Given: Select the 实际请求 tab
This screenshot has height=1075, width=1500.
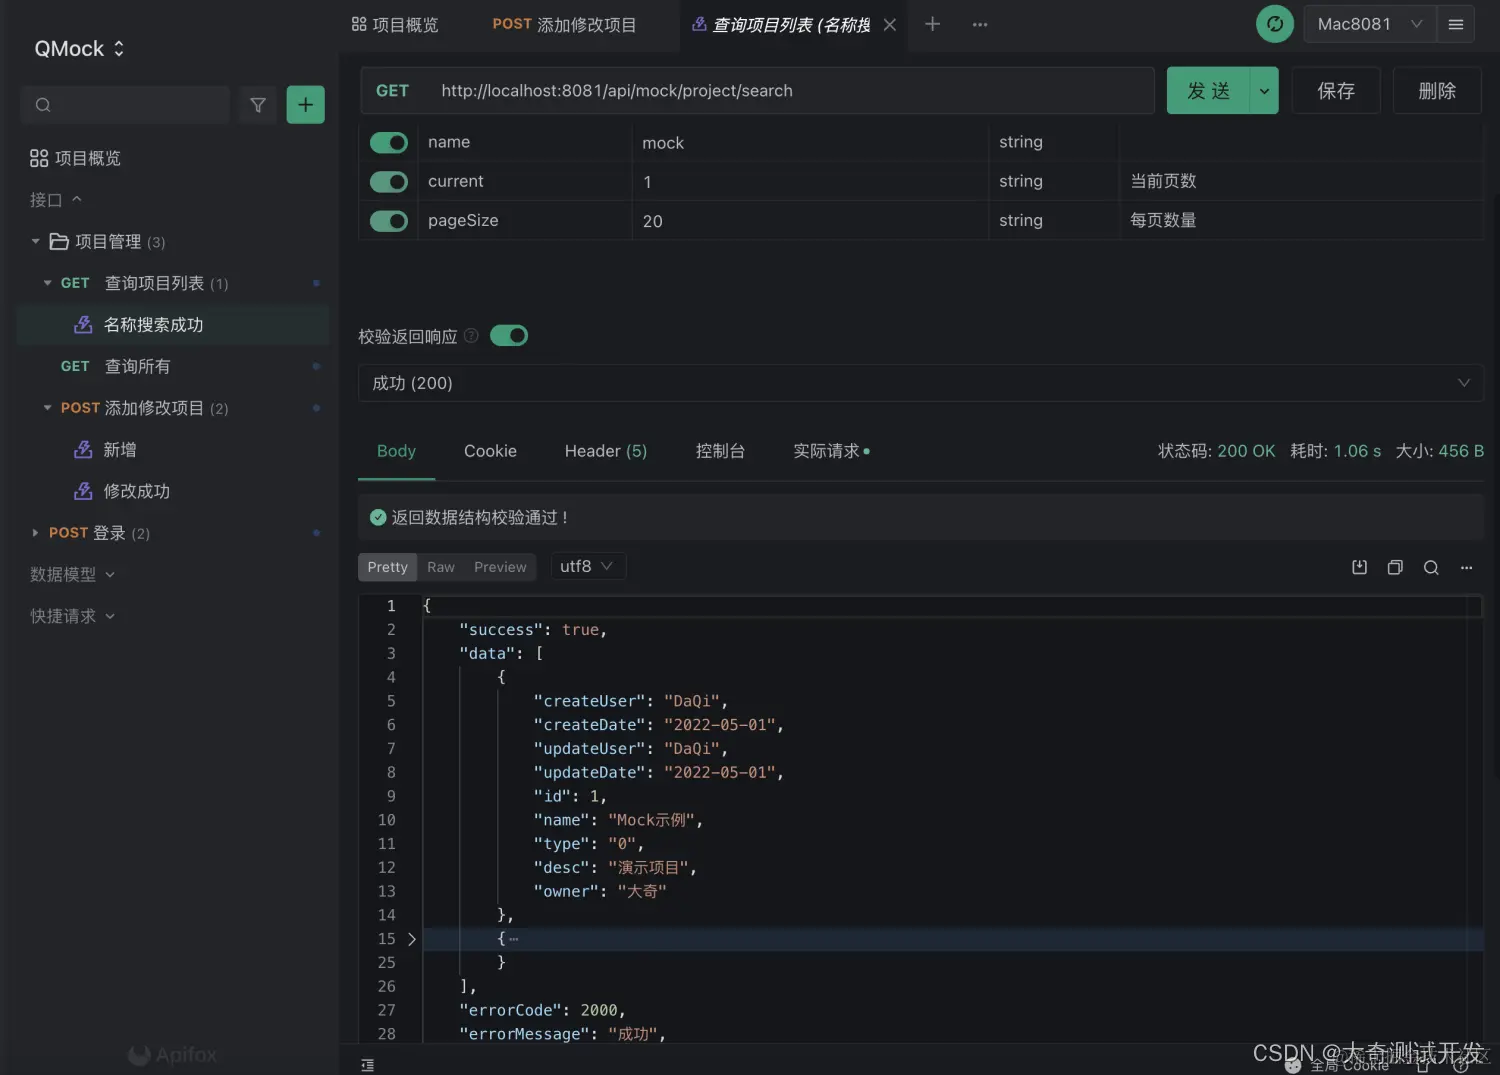Looking at the screenshot, I should pos(831,451).
